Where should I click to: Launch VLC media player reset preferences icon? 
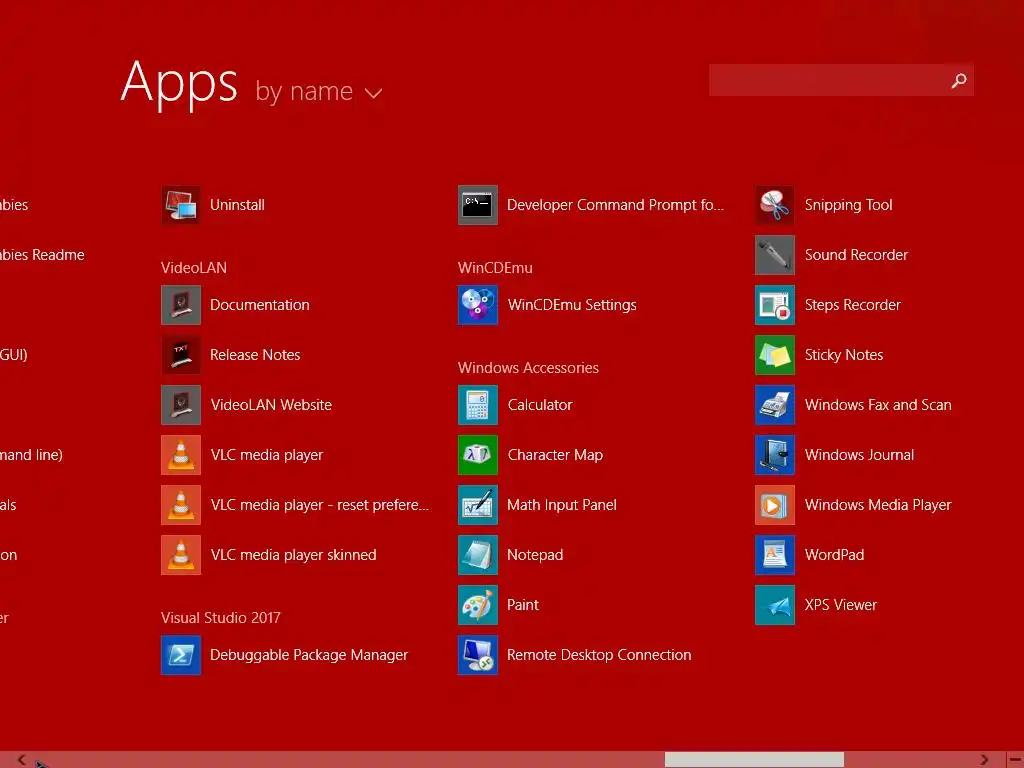pos(181,505)
